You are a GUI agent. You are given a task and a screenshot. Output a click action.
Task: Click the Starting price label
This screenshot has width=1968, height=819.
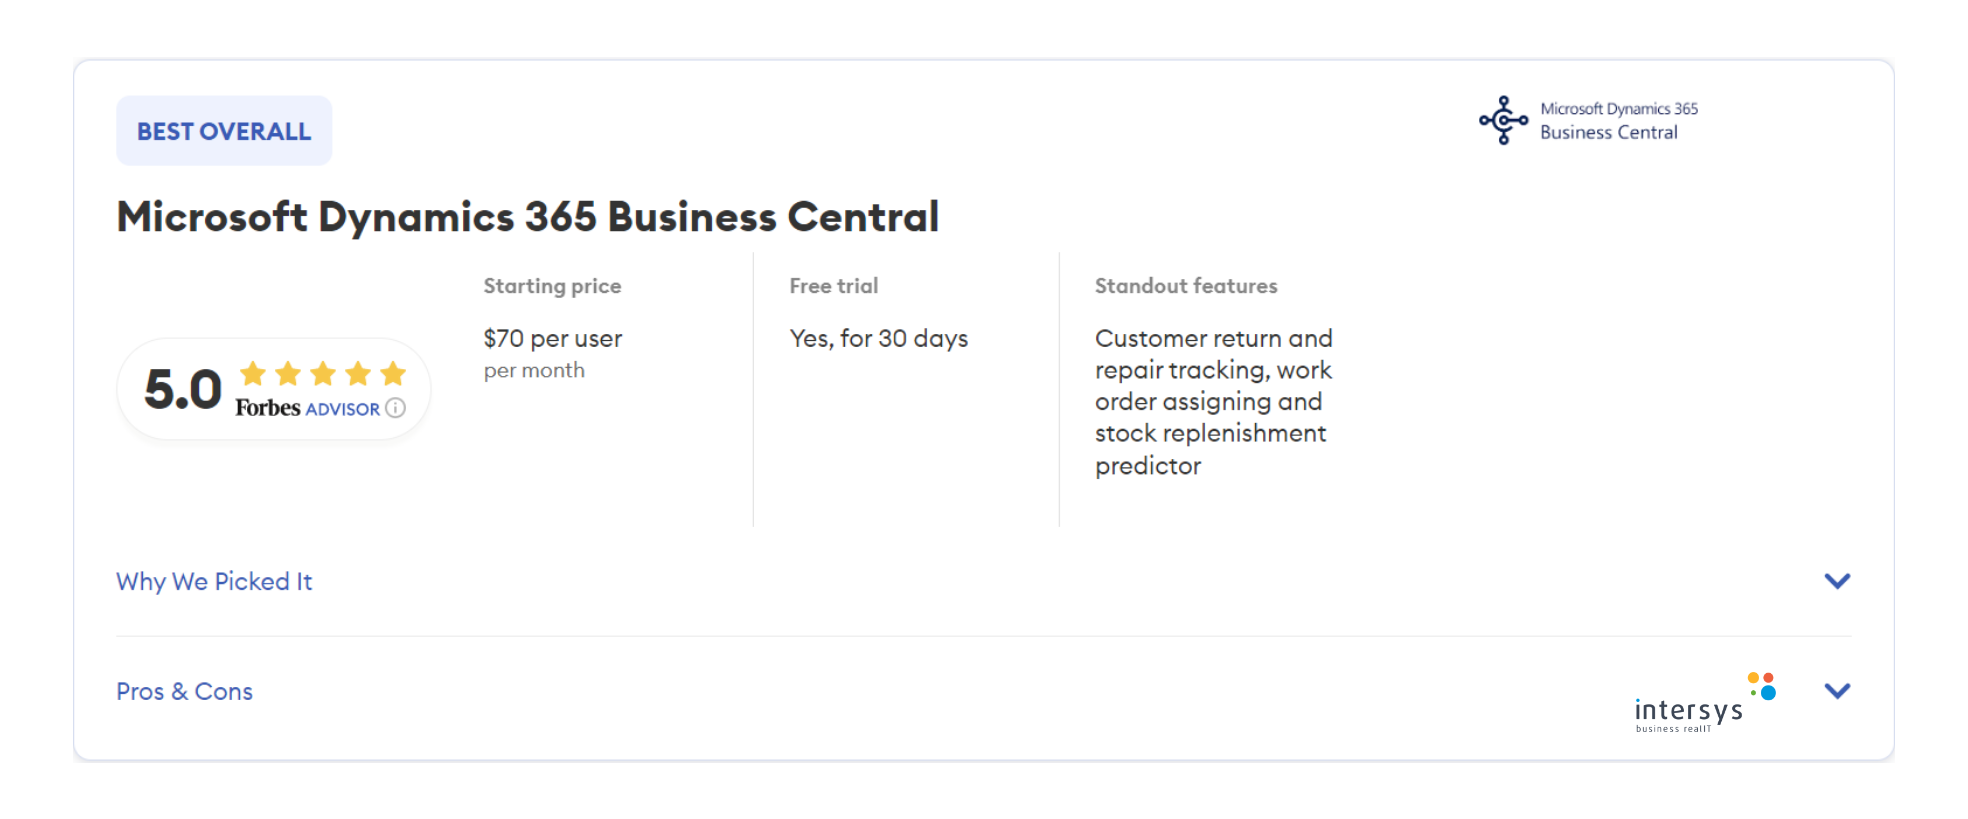point(552,286)
